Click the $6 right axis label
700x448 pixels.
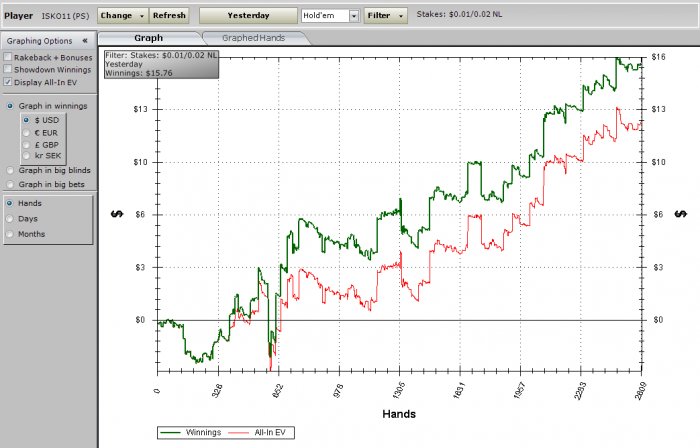click(658, 215)
